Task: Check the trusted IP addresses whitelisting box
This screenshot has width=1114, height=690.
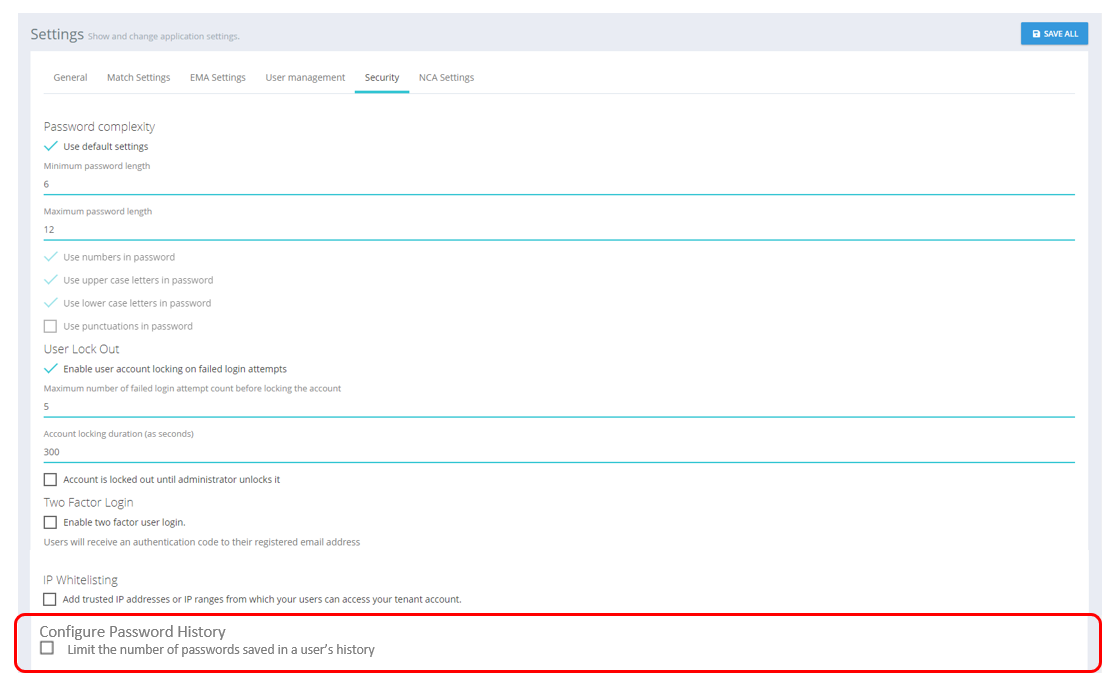Action: 51,599
